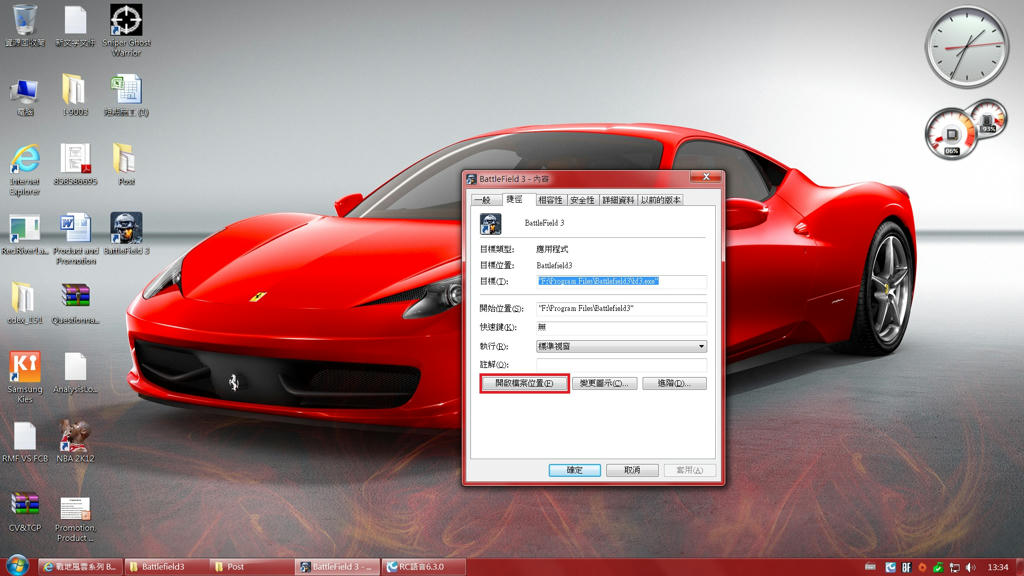
Task: Click the volume speaker tray icon
Action: pyautogui.click(x=970, y=568)
